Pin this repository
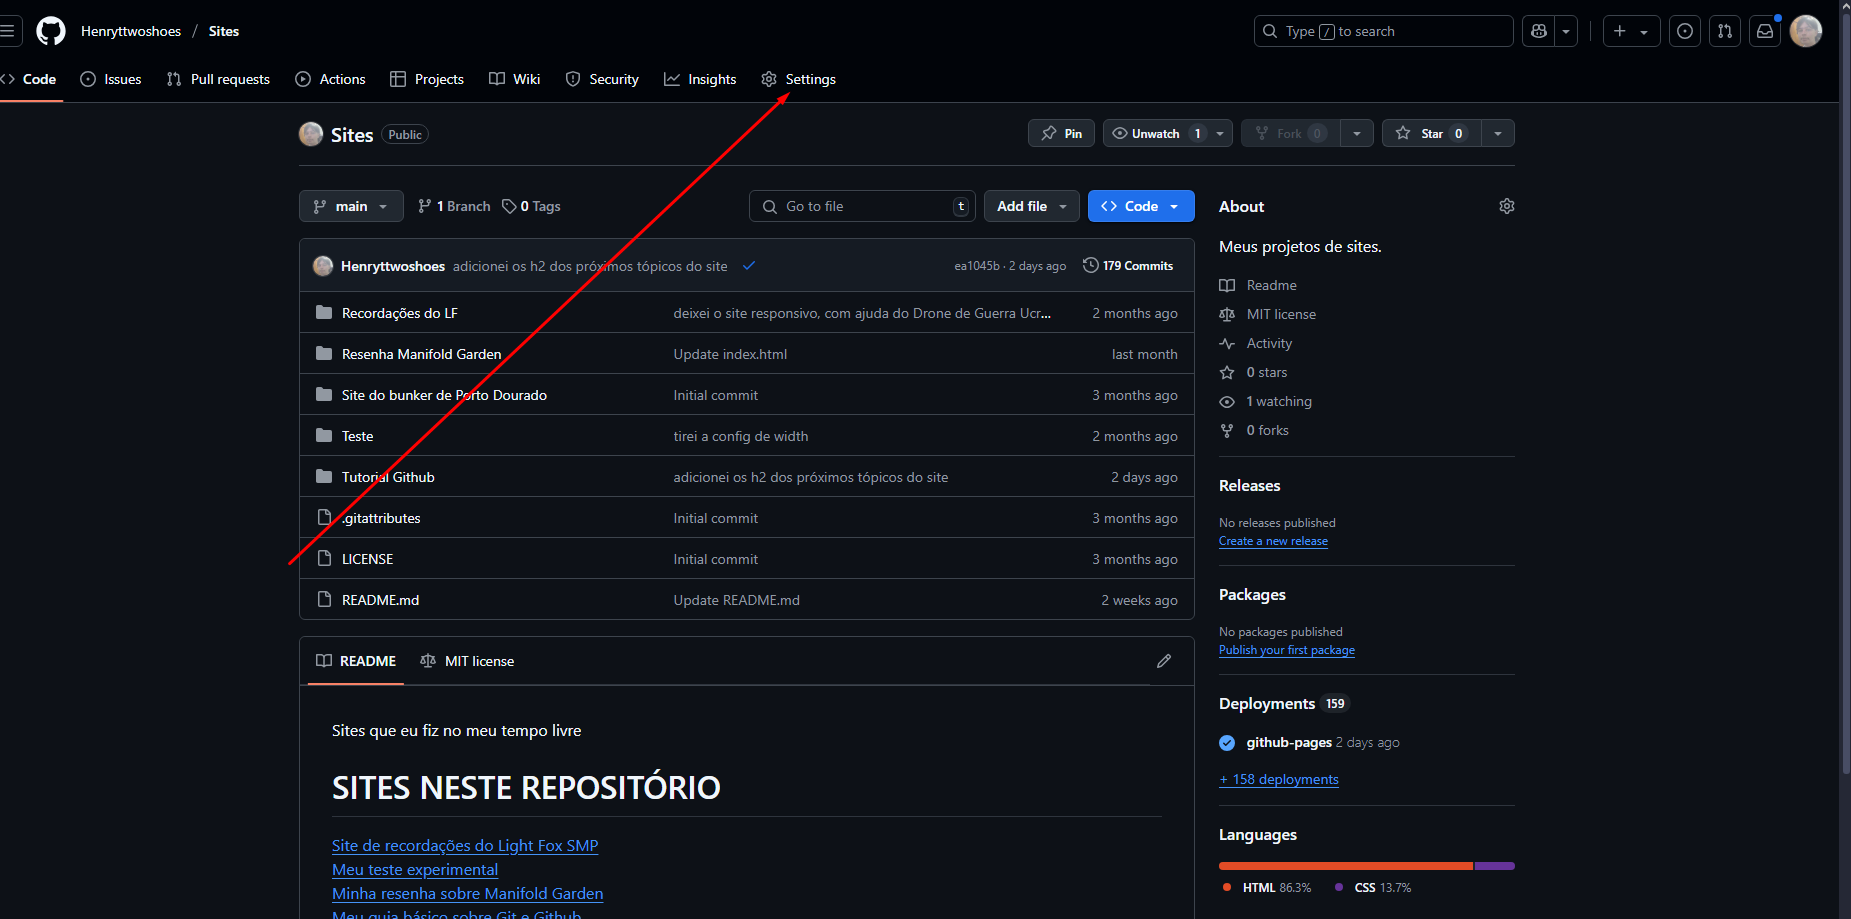The height and width of the screenshot is (919, 1851). (x=1061, y=133)
